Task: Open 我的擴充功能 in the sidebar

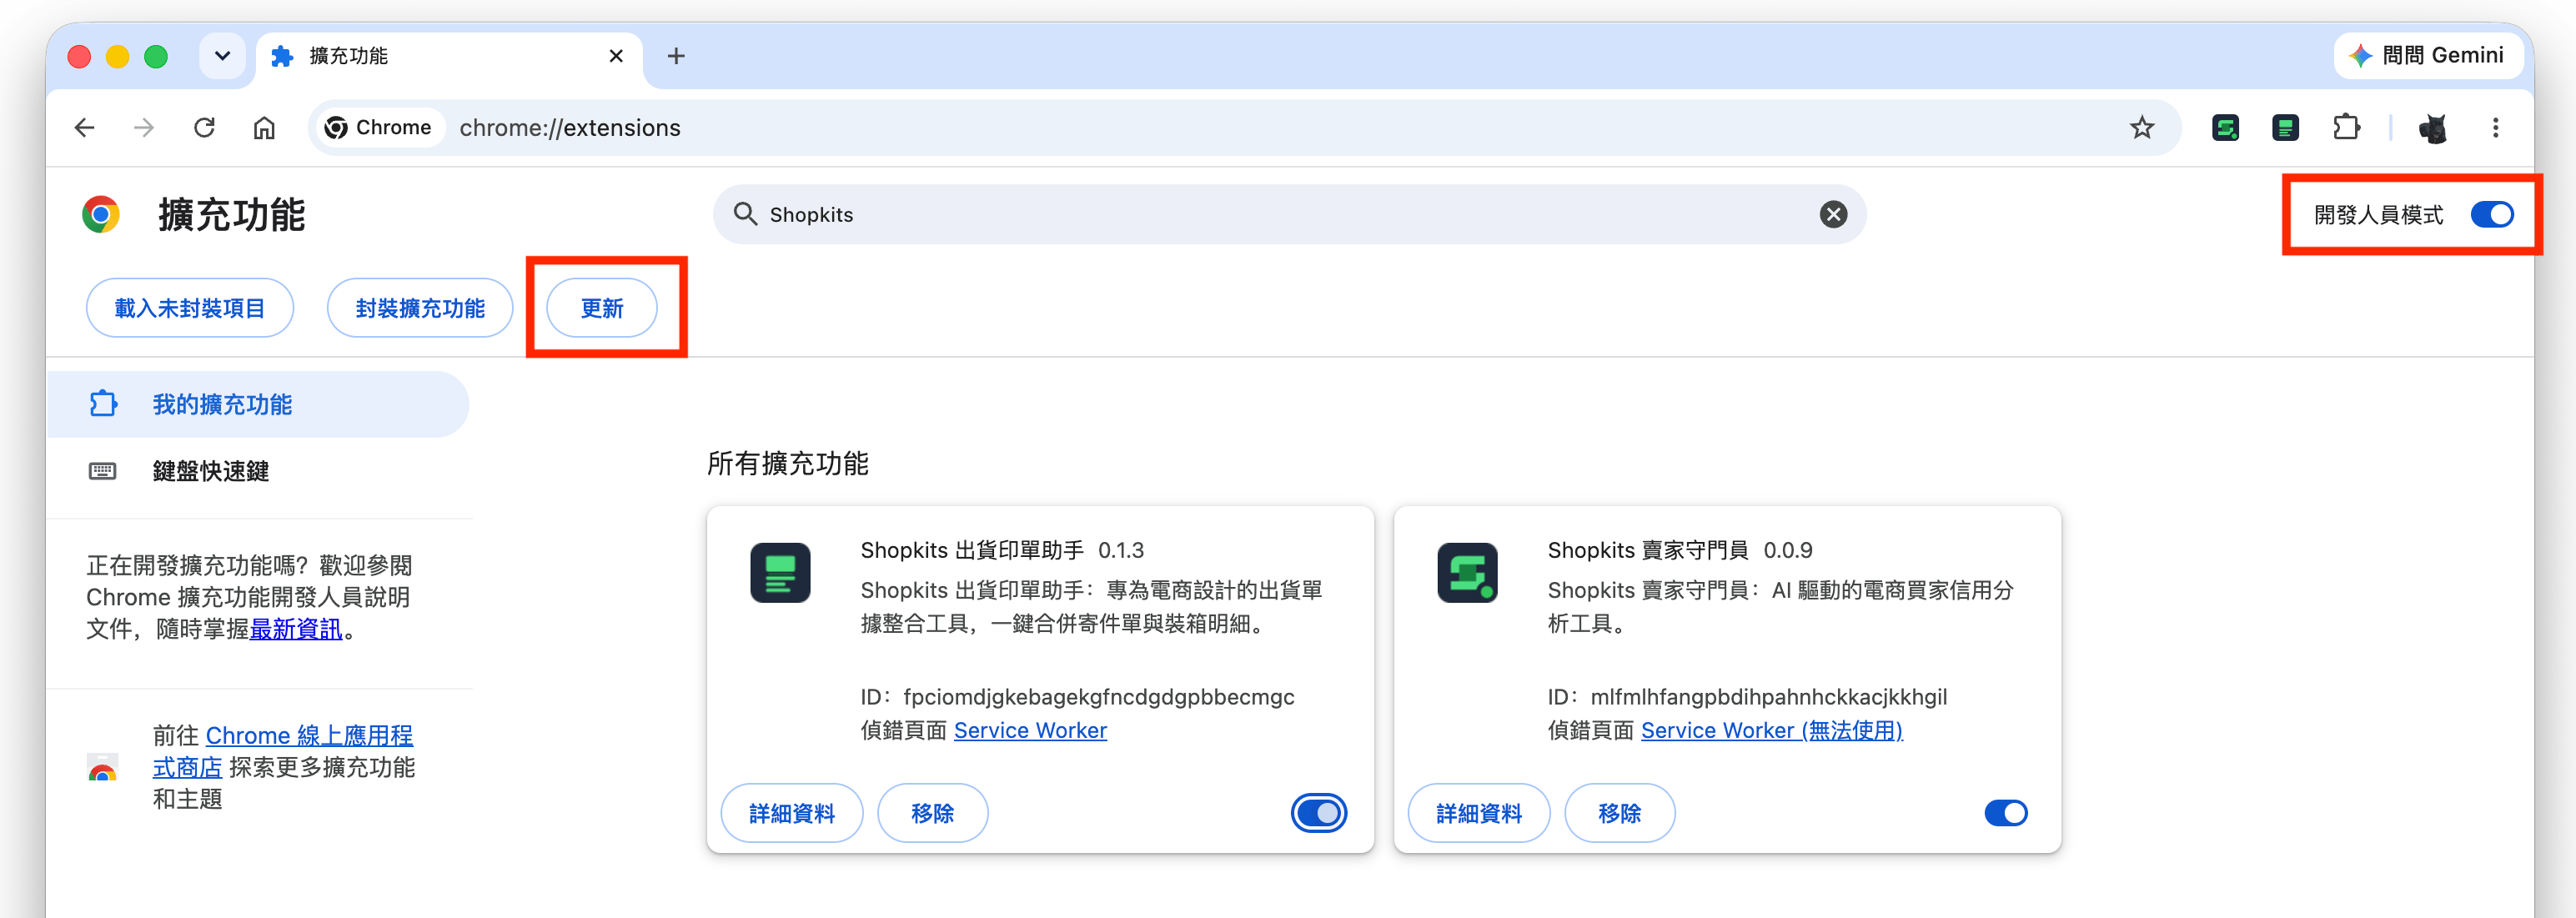Action: 257,404
